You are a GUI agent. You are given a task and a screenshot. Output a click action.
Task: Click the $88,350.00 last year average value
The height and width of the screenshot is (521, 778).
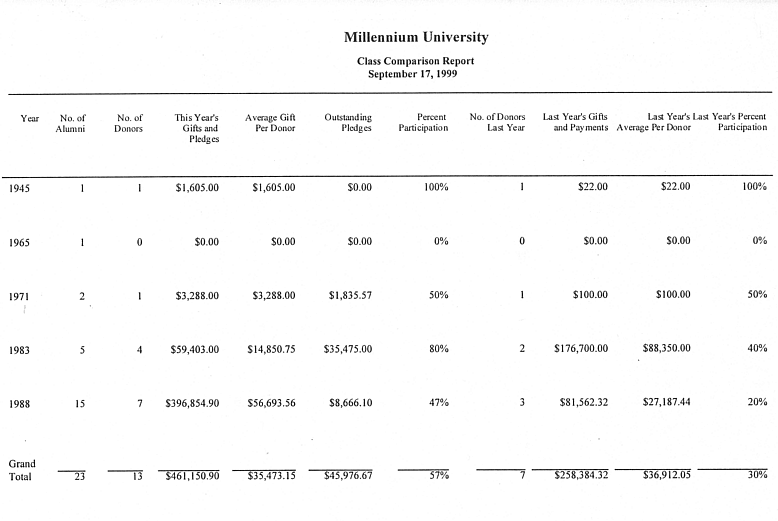click(x=666, y=348)
